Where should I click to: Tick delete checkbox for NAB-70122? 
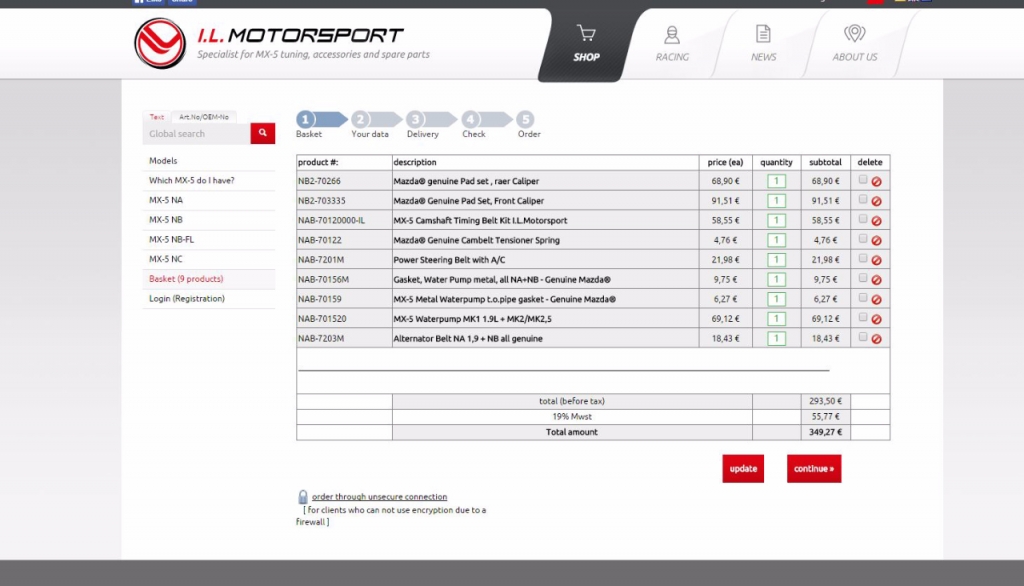[x=863, y=238]
